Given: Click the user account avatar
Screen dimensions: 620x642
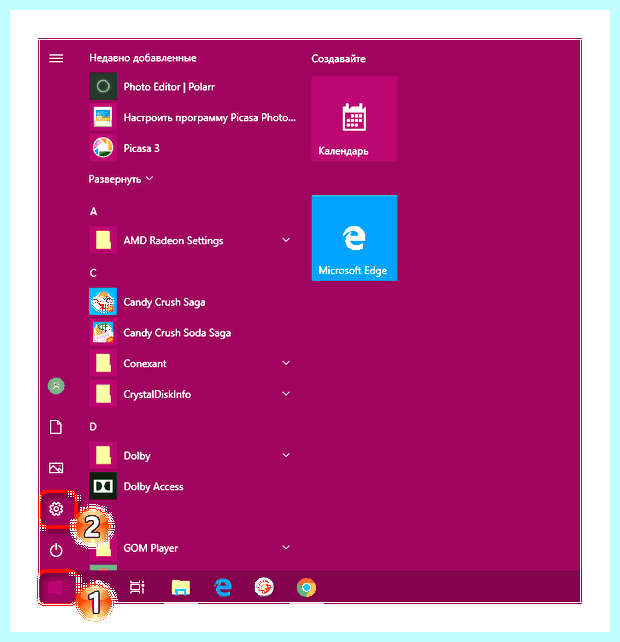Looking at the screenshot, I should (56, 386).
